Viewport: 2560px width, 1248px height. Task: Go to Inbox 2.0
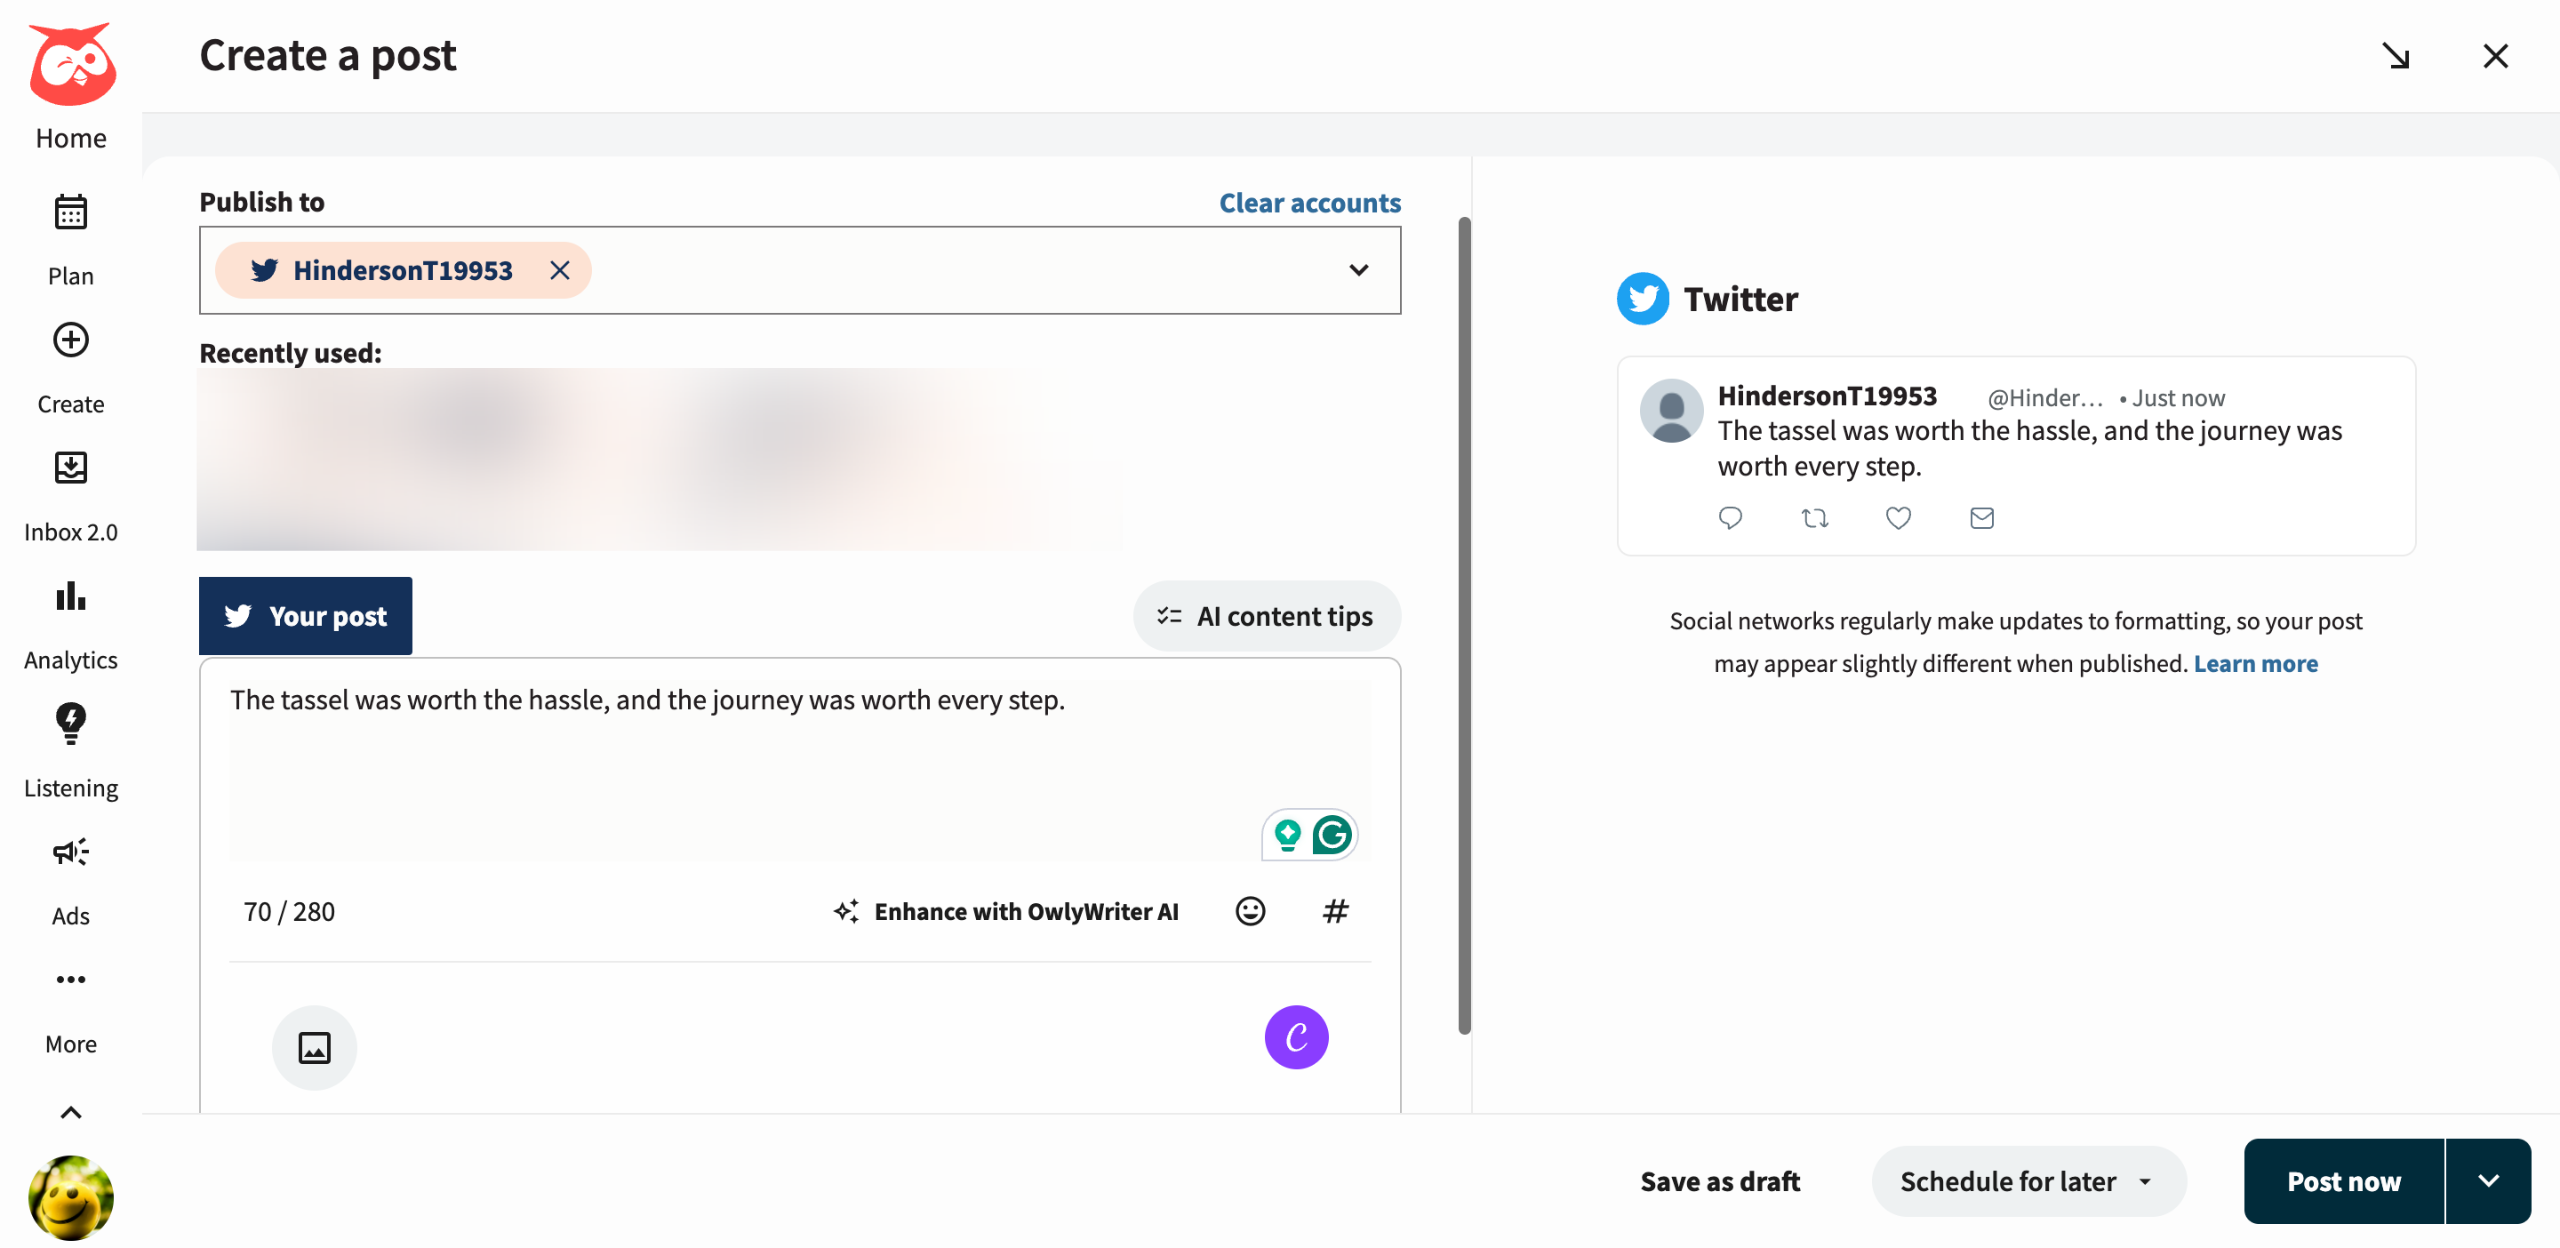71,468
